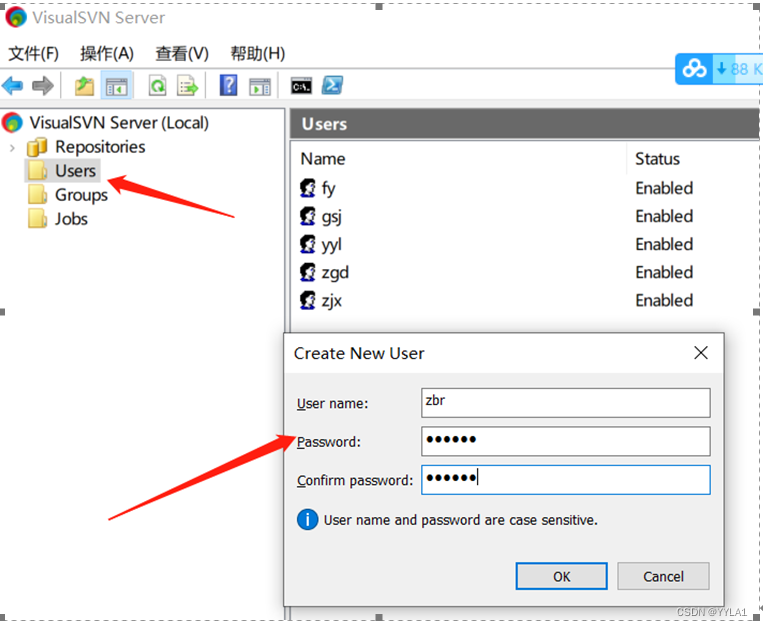763x626 pixels.
Task: Open the 操作(A) menu
Action: [107, 53]
